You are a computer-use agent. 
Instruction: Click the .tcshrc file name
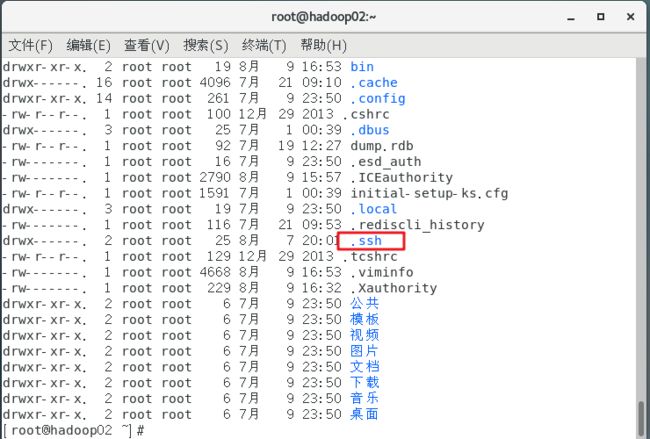(x=370, y=257)
